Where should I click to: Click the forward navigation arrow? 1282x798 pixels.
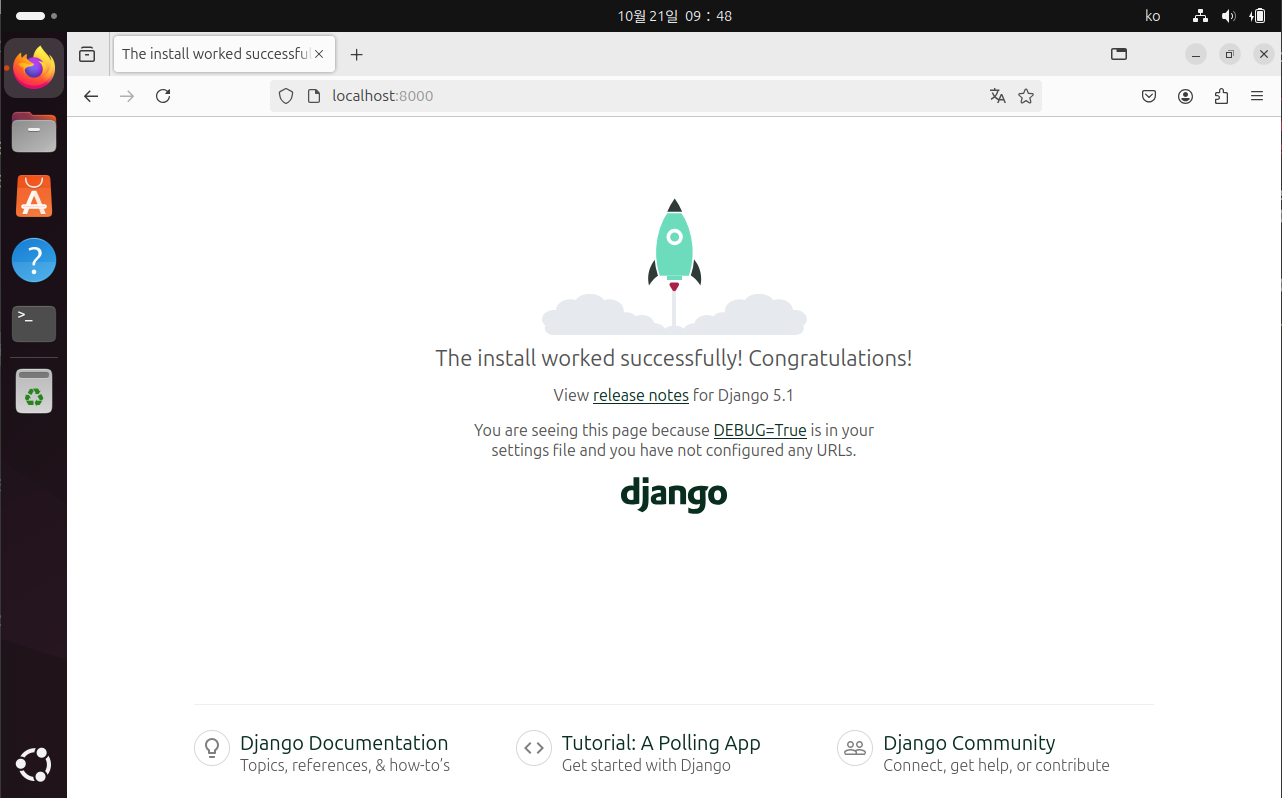(x=127, y=96)
